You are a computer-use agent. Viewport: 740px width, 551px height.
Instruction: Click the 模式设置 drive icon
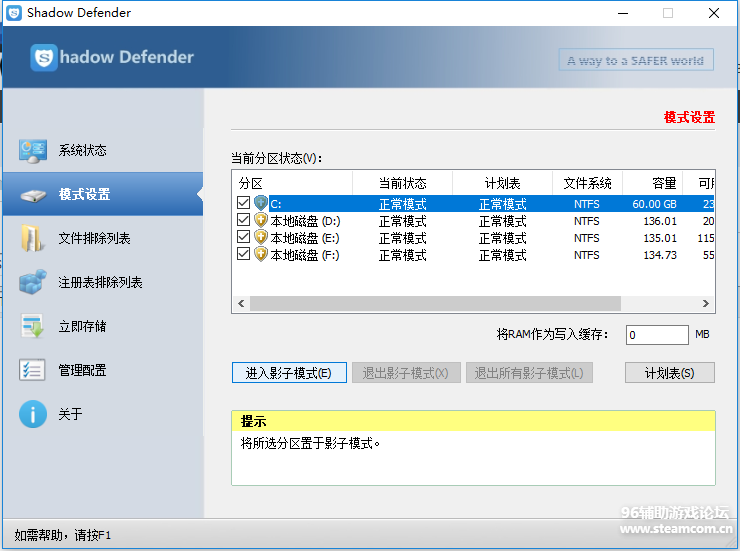click(x=32, y=195)
